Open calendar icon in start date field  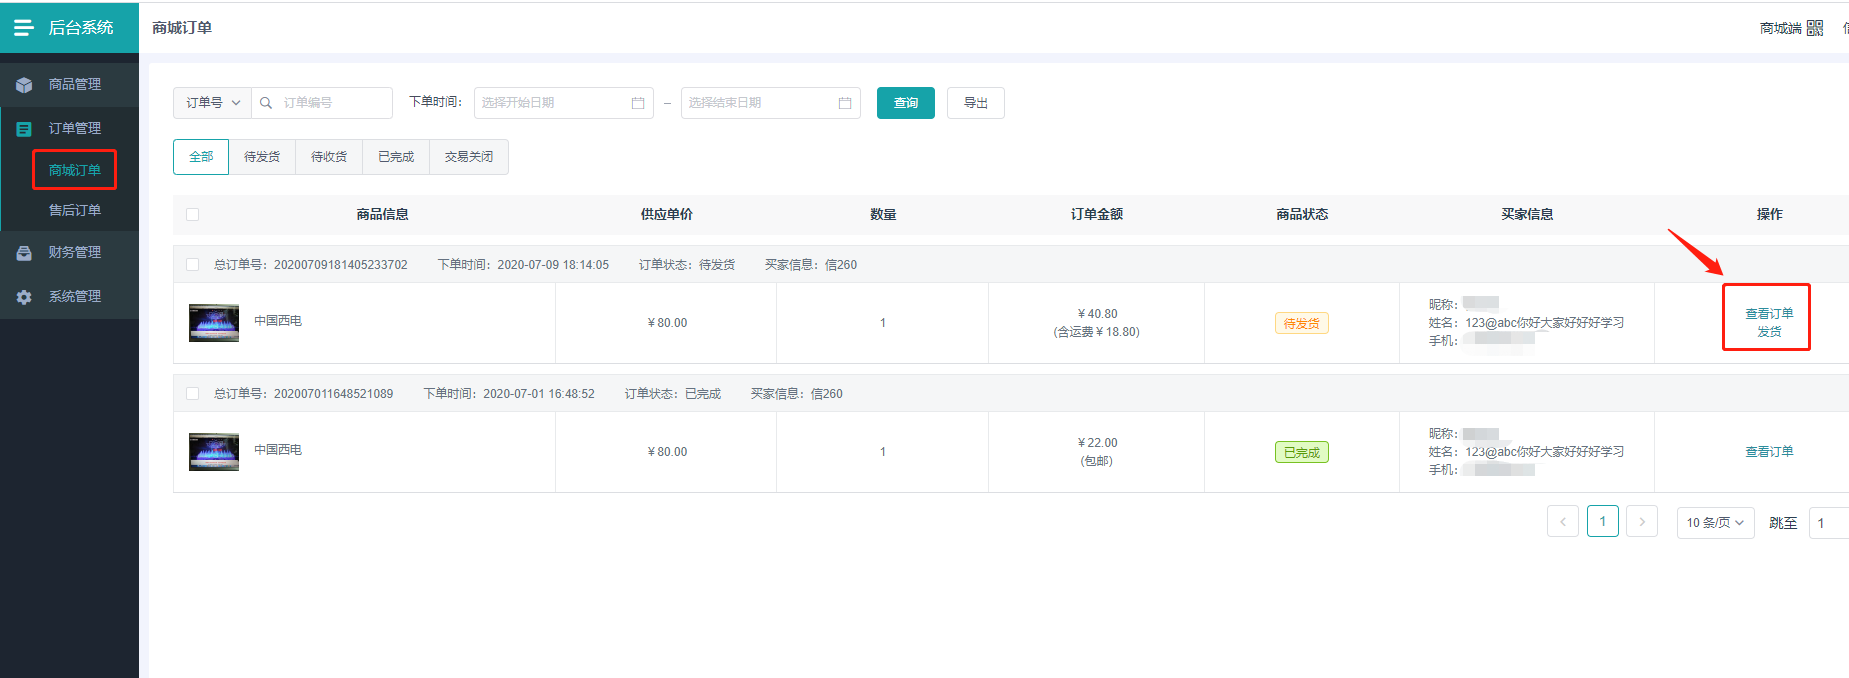pyautogui.click(x=638, y=103)
